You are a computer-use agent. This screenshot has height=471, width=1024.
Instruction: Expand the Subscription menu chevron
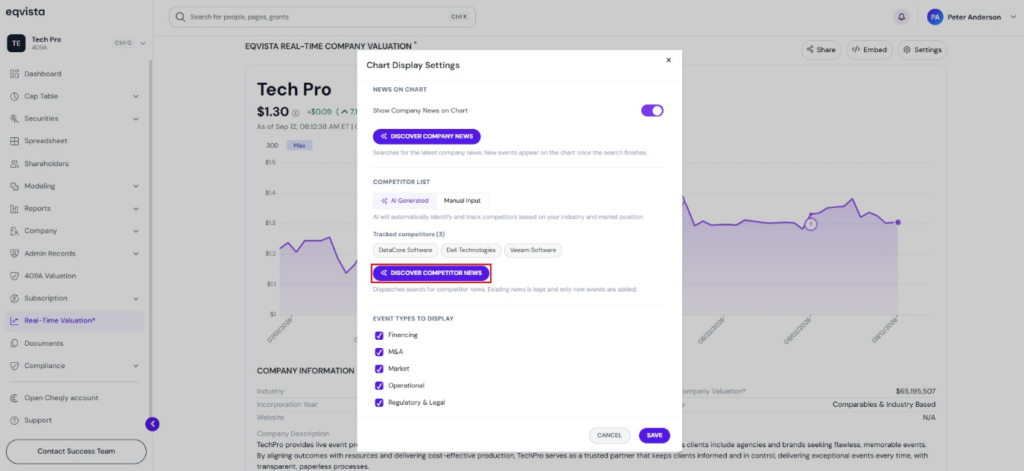tap(136, 298)
